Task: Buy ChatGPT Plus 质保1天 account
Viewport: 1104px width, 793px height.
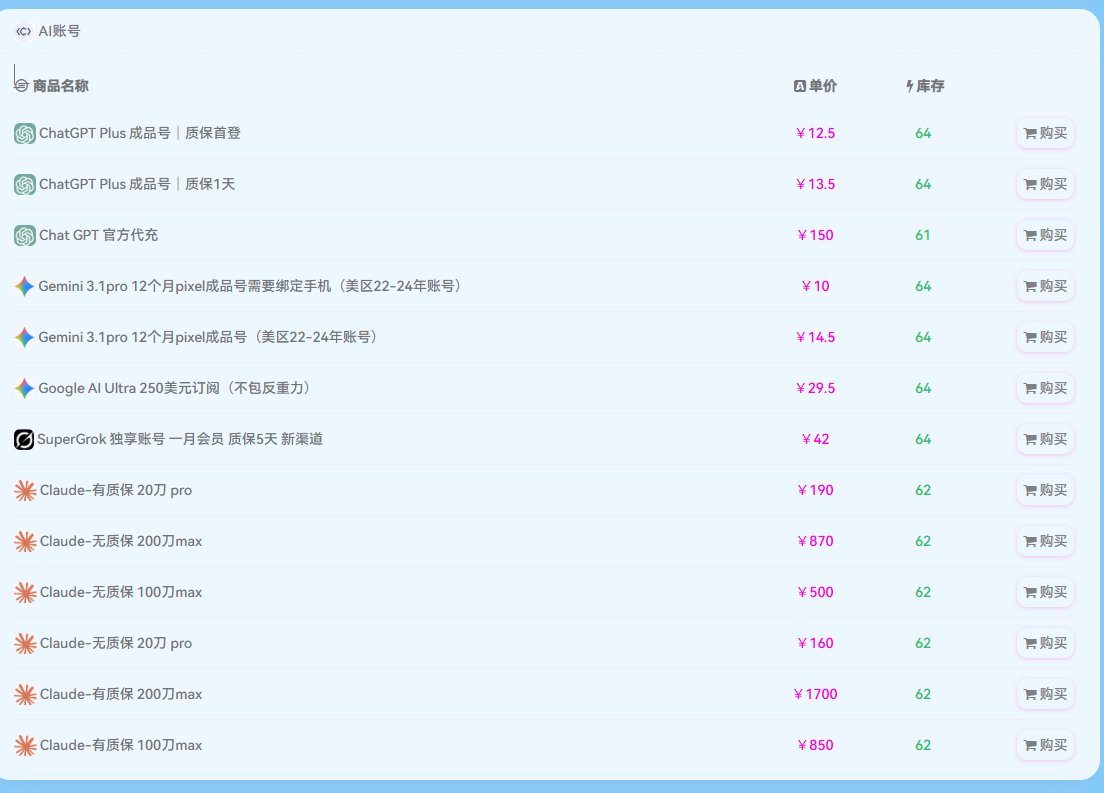Action: [x=1045, y=184]
